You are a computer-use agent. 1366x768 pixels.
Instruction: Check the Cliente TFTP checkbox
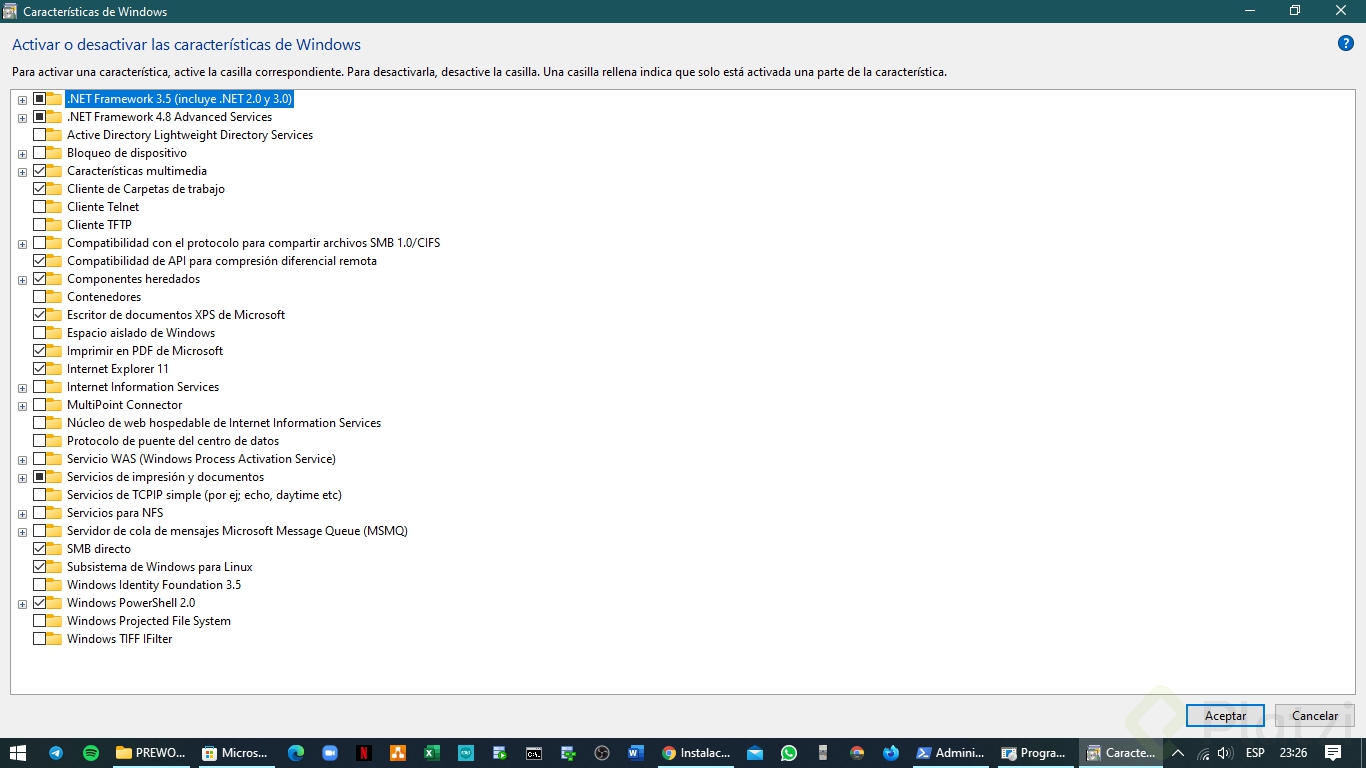(x=39, y=225)
